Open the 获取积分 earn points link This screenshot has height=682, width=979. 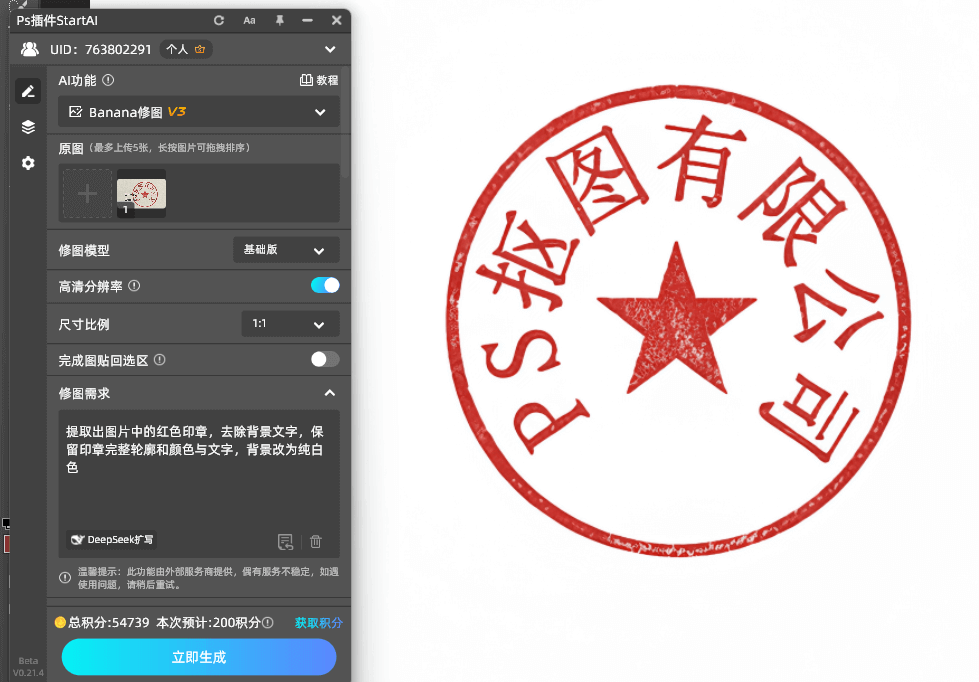click(318, 622)
